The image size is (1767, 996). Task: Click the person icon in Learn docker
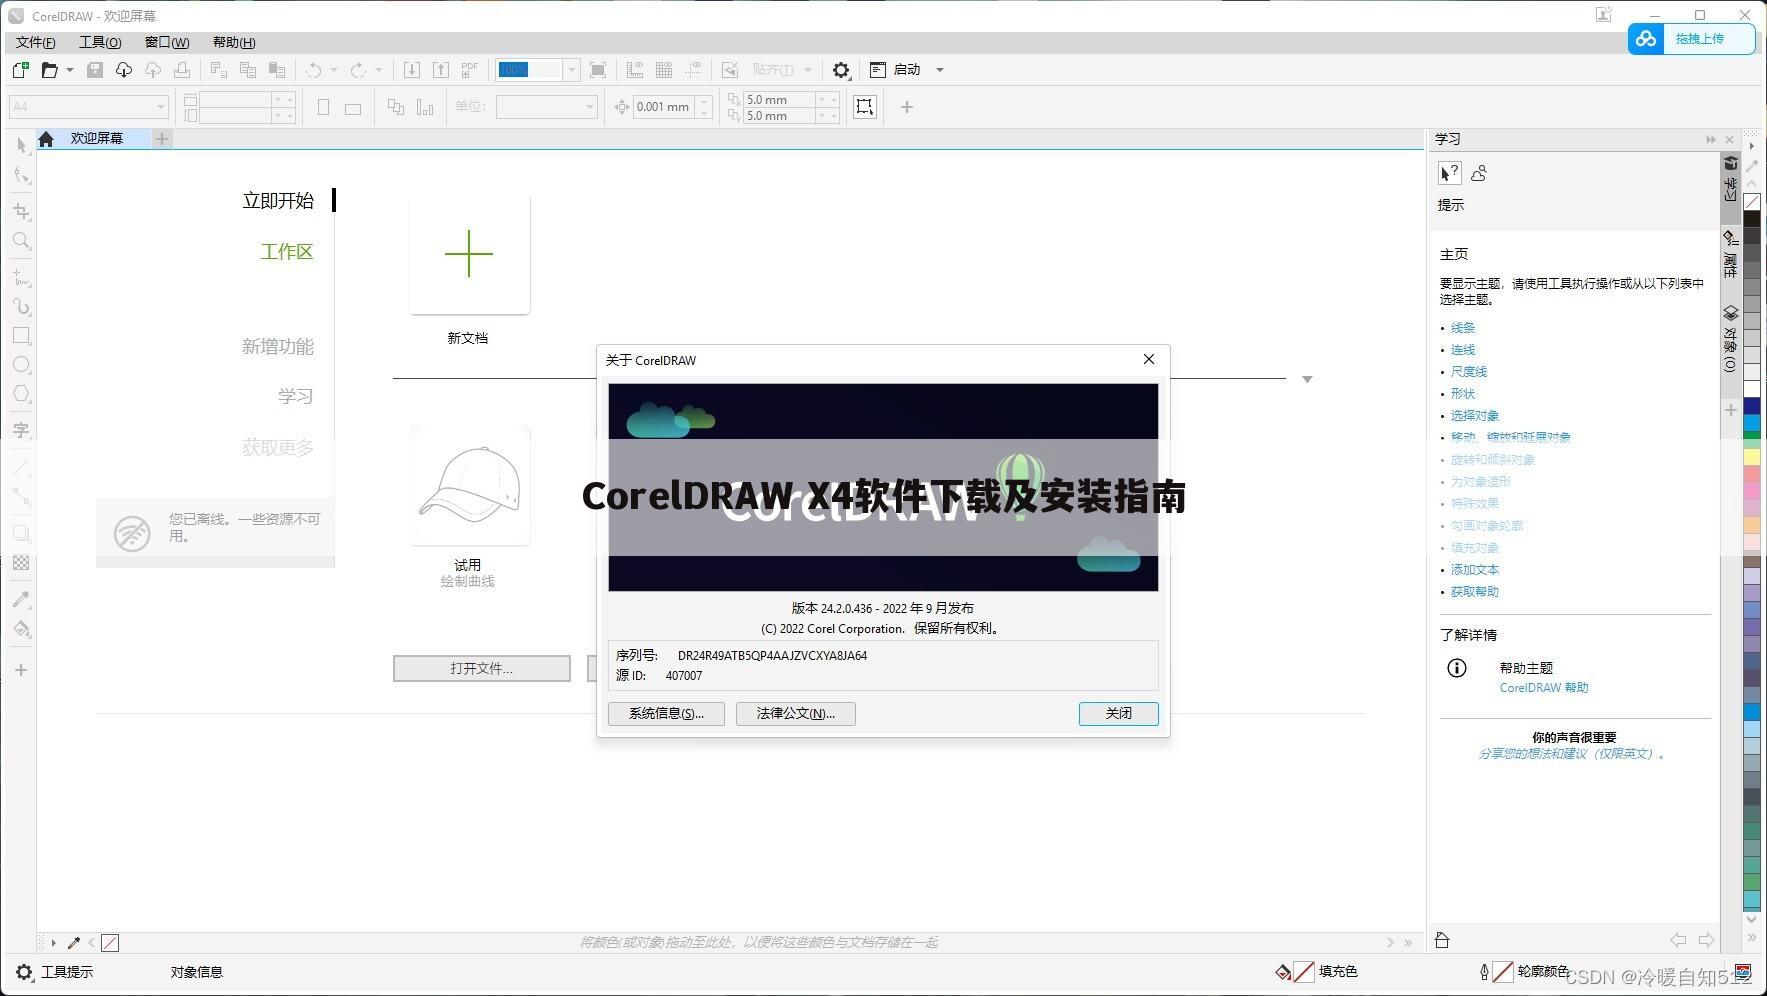pos(1479,173)
